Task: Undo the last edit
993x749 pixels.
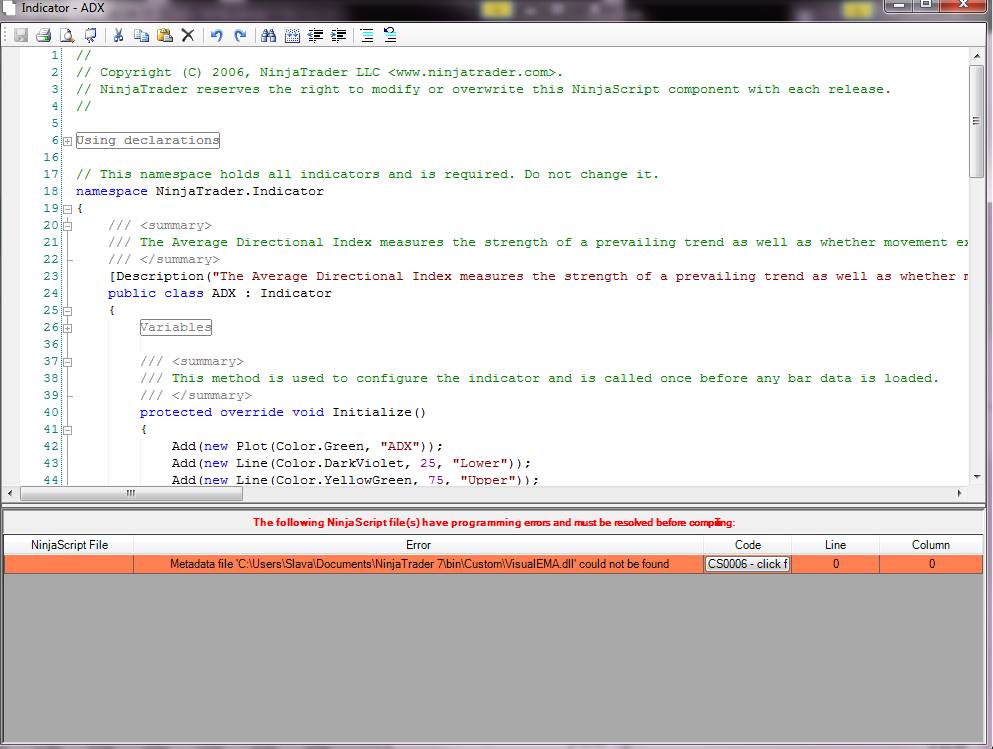Action: pyautogui.click(x=217, y=35)
